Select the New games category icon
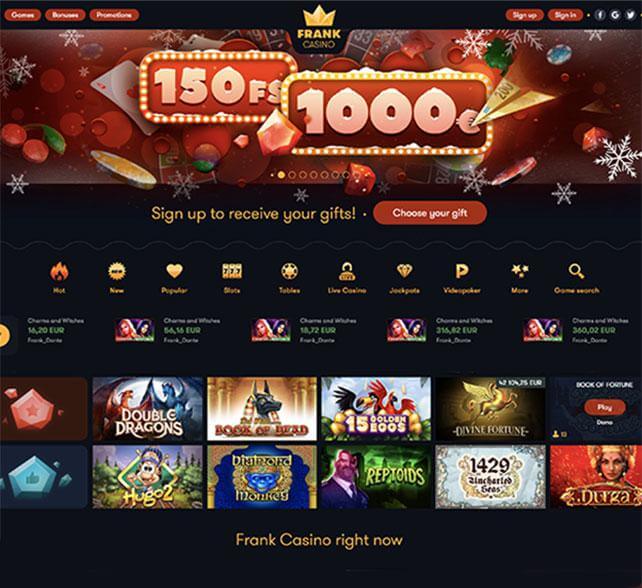The height and width of the screenshot is (588, 642). point(117,271)
